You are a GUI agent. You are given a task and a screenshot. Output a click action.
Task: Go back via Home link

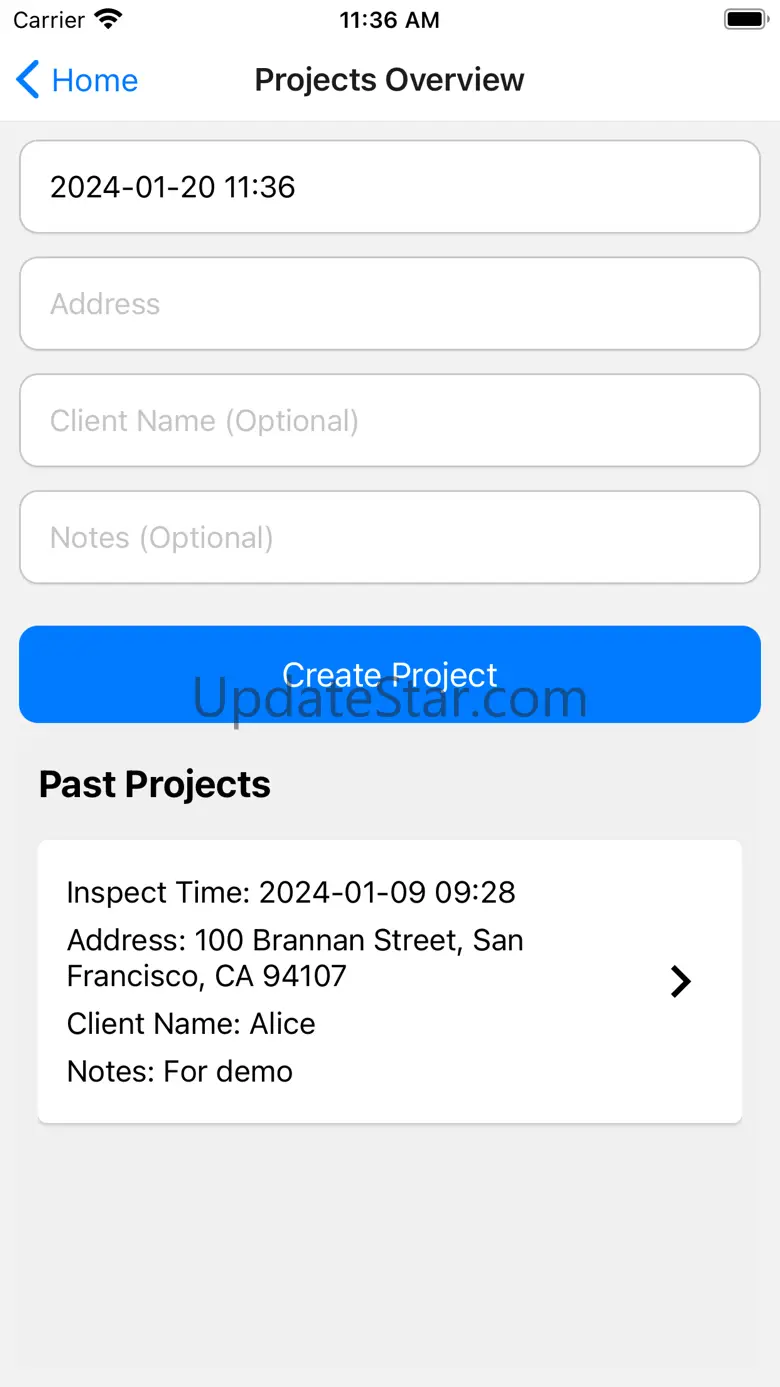click(x=94, y=80)
